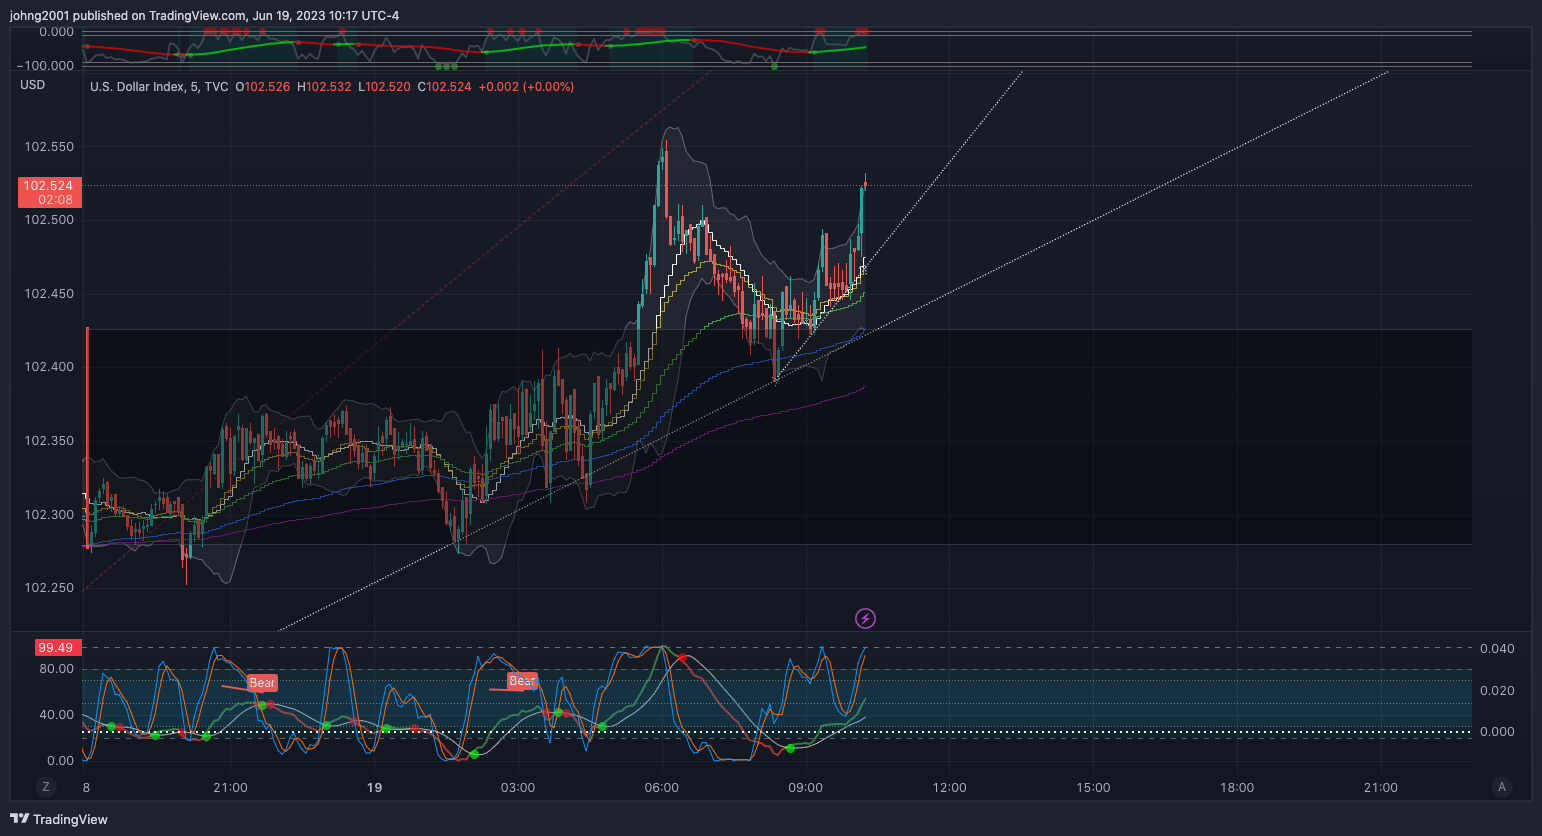The height and width of the screenshot is (836, 1542).
Task: Click the -100.000 top indicator axis label
Action: tap(45, 66)
